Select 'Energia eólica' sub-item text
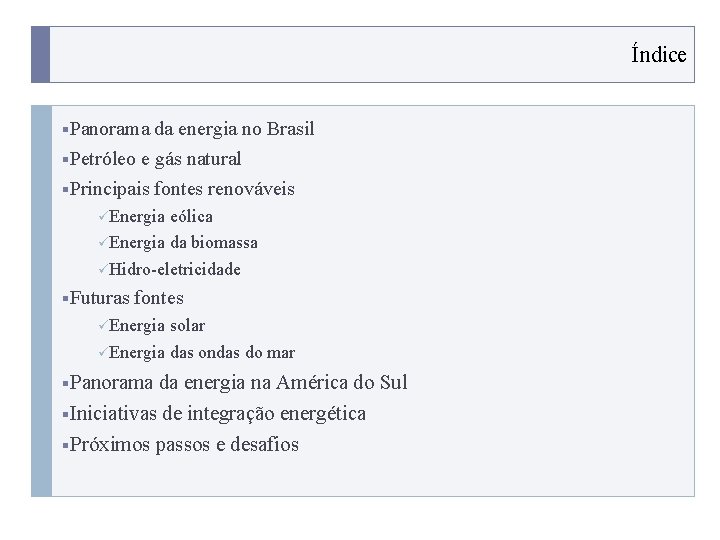This screenshot has width=720, height=540. pos(161,217)
